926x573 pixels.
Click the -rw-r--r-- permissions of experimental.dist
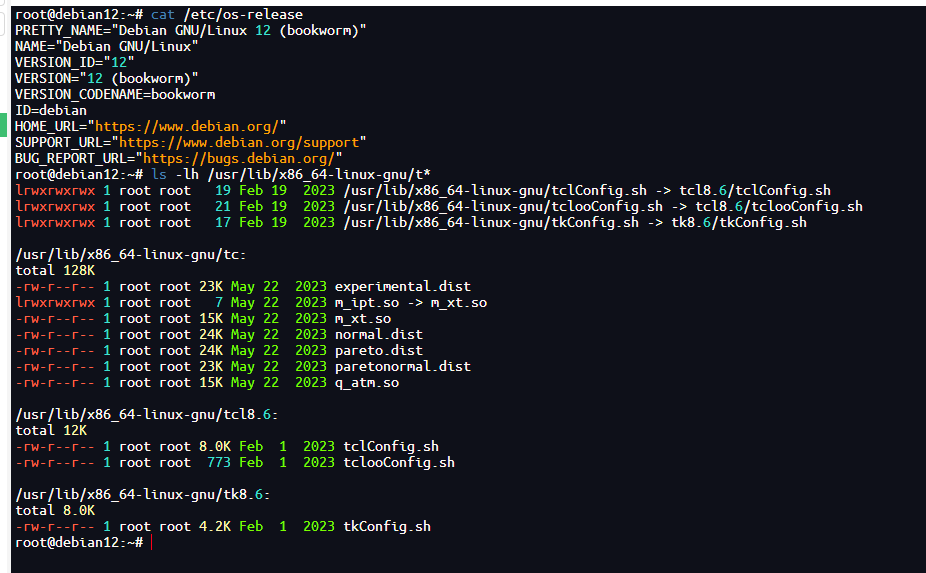point(55,286)
